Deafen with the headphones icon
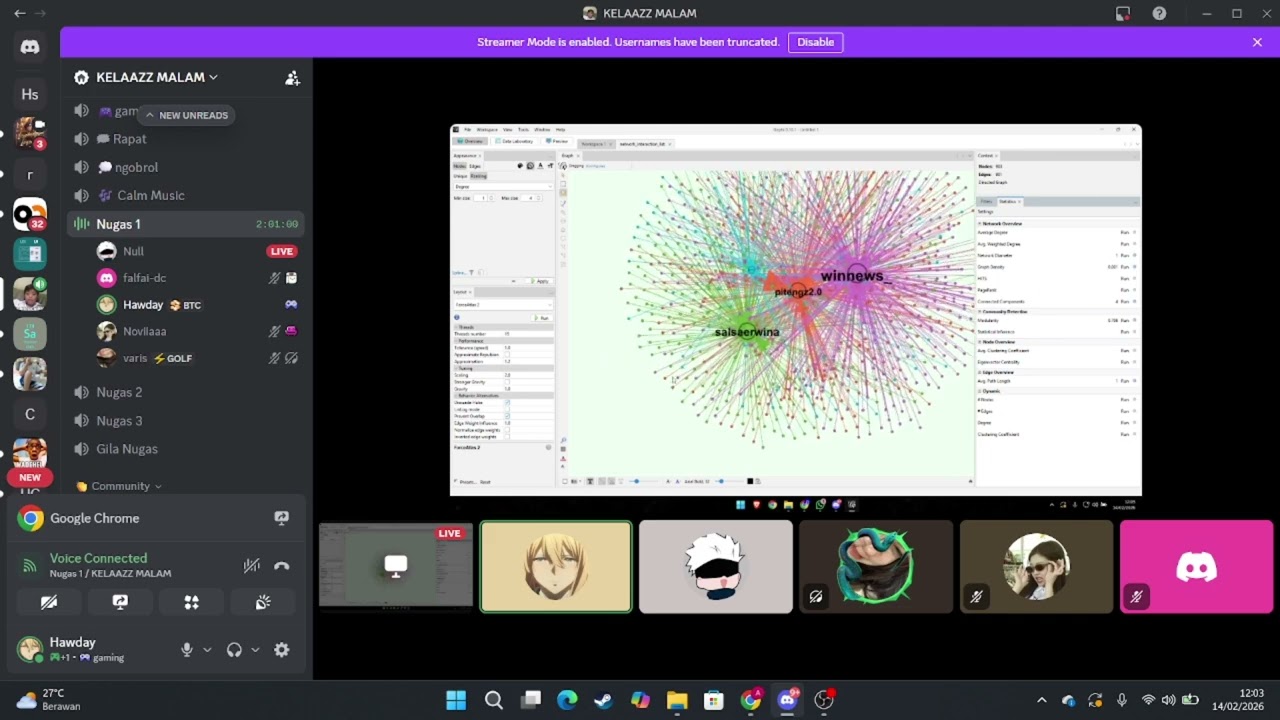 point(234,650)
